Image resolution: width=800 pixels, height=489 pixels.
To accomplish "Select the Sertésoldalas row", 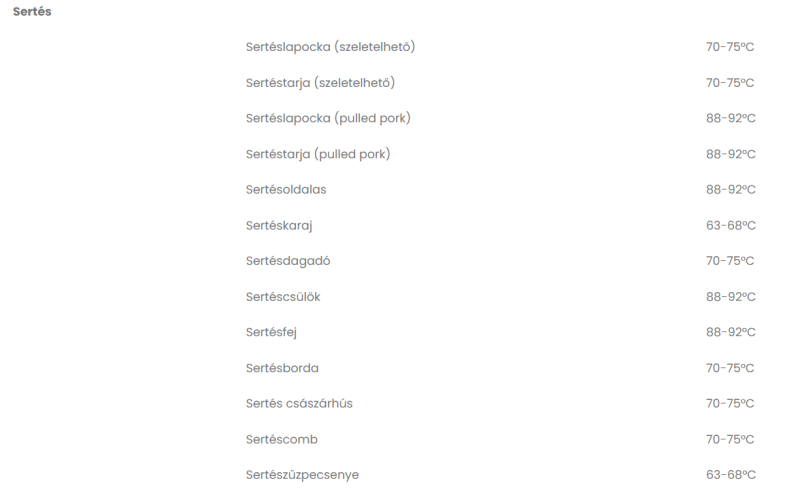I will tap(286, 189).
